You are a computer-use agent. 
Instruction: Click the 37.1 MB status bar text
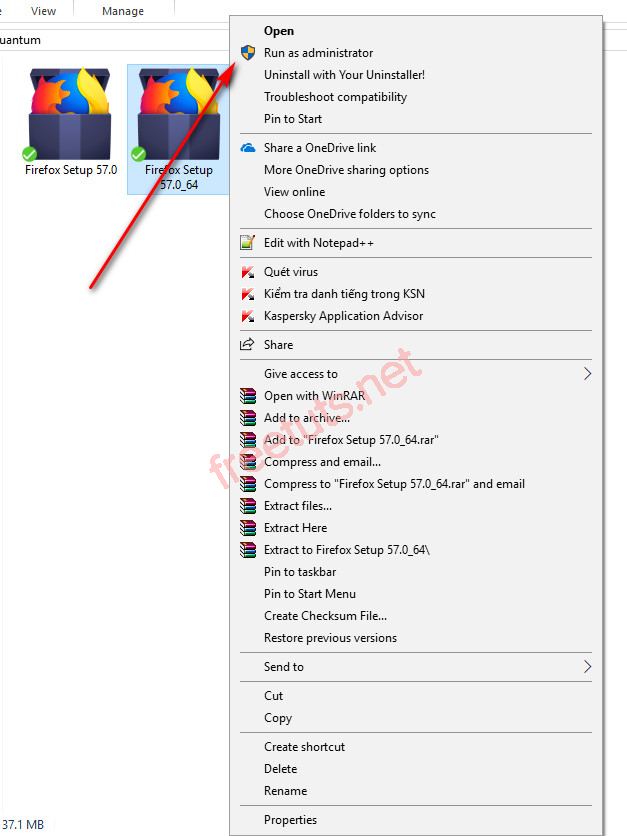(x=23, y=824)
